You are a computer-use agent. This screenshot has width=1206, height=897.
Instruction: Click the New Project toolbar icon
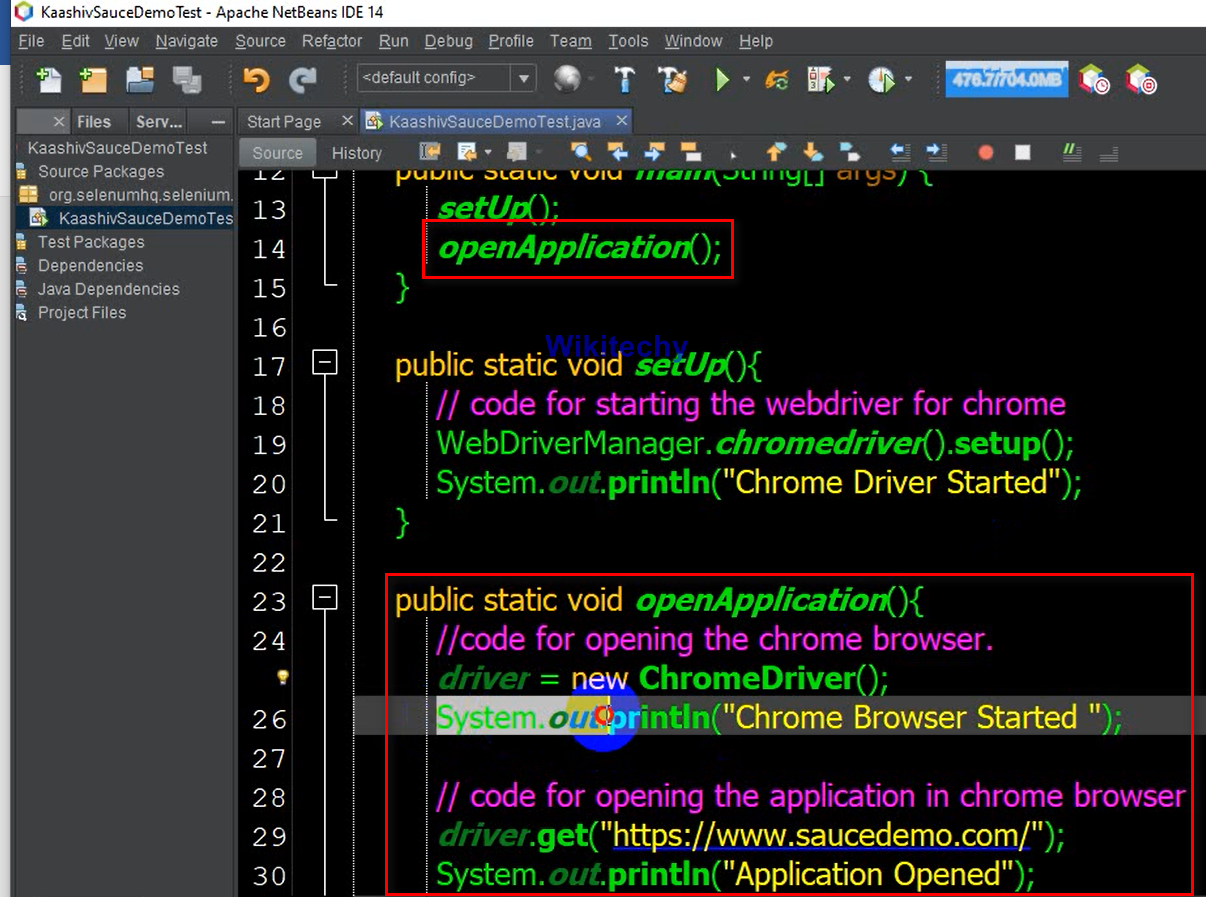coord(93,80)
